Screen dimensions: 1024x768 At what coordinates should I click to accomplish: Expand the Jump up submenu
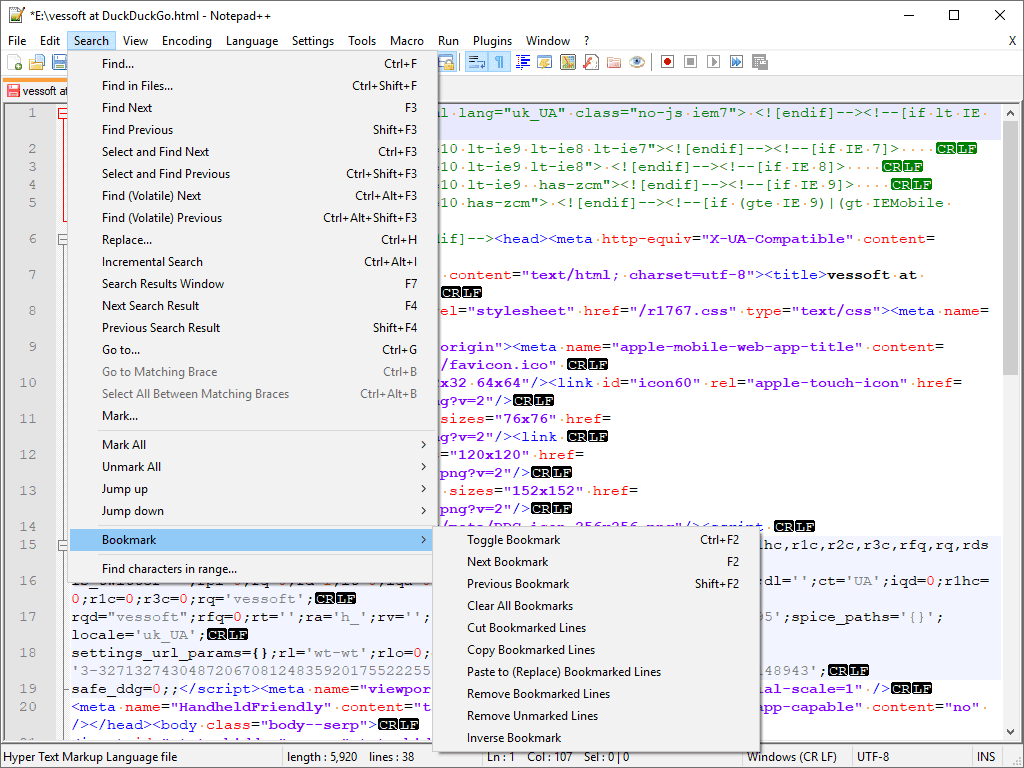[x=250, y=489]
